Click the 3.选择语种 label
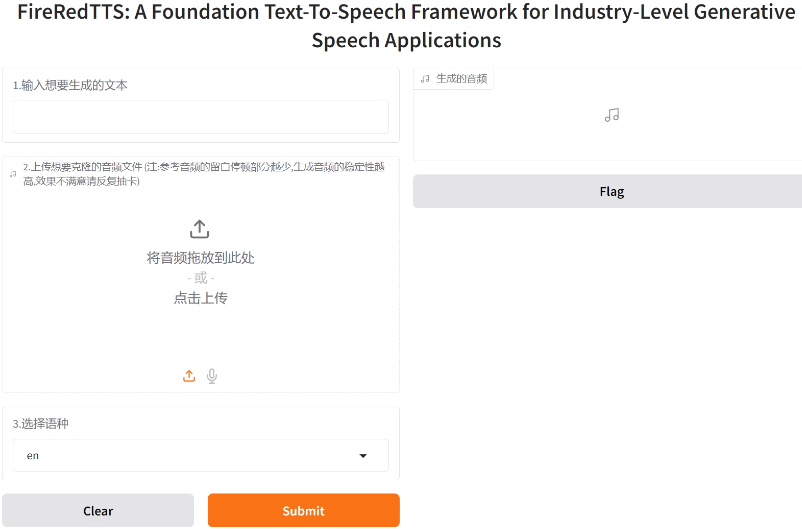The image size is (802, 529). pyautogui.click(x=41, y=424)
